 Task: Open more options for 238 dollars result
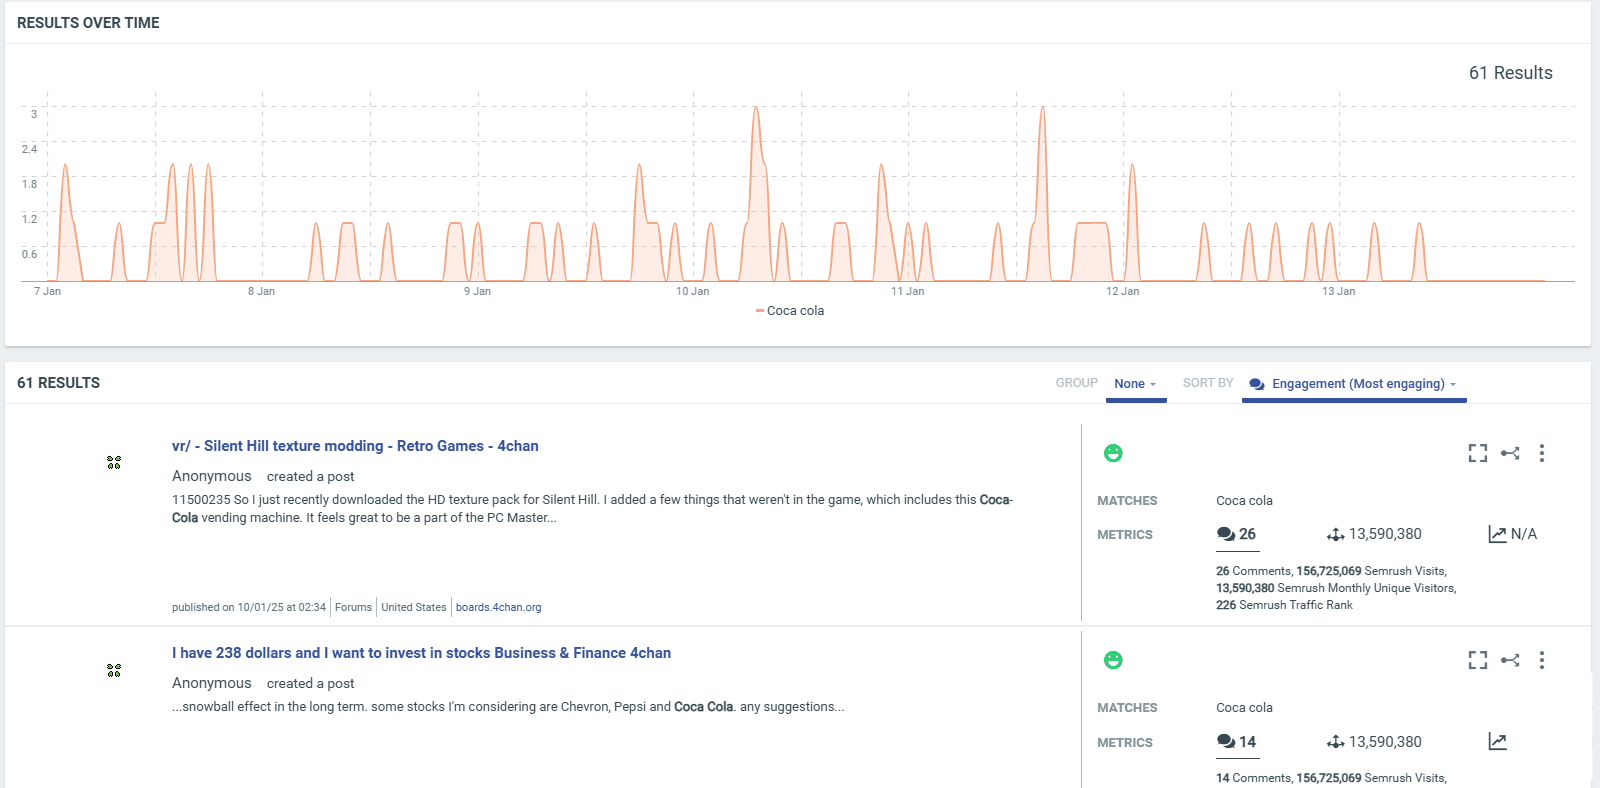pyautogui.click(x=1542, y=660)
